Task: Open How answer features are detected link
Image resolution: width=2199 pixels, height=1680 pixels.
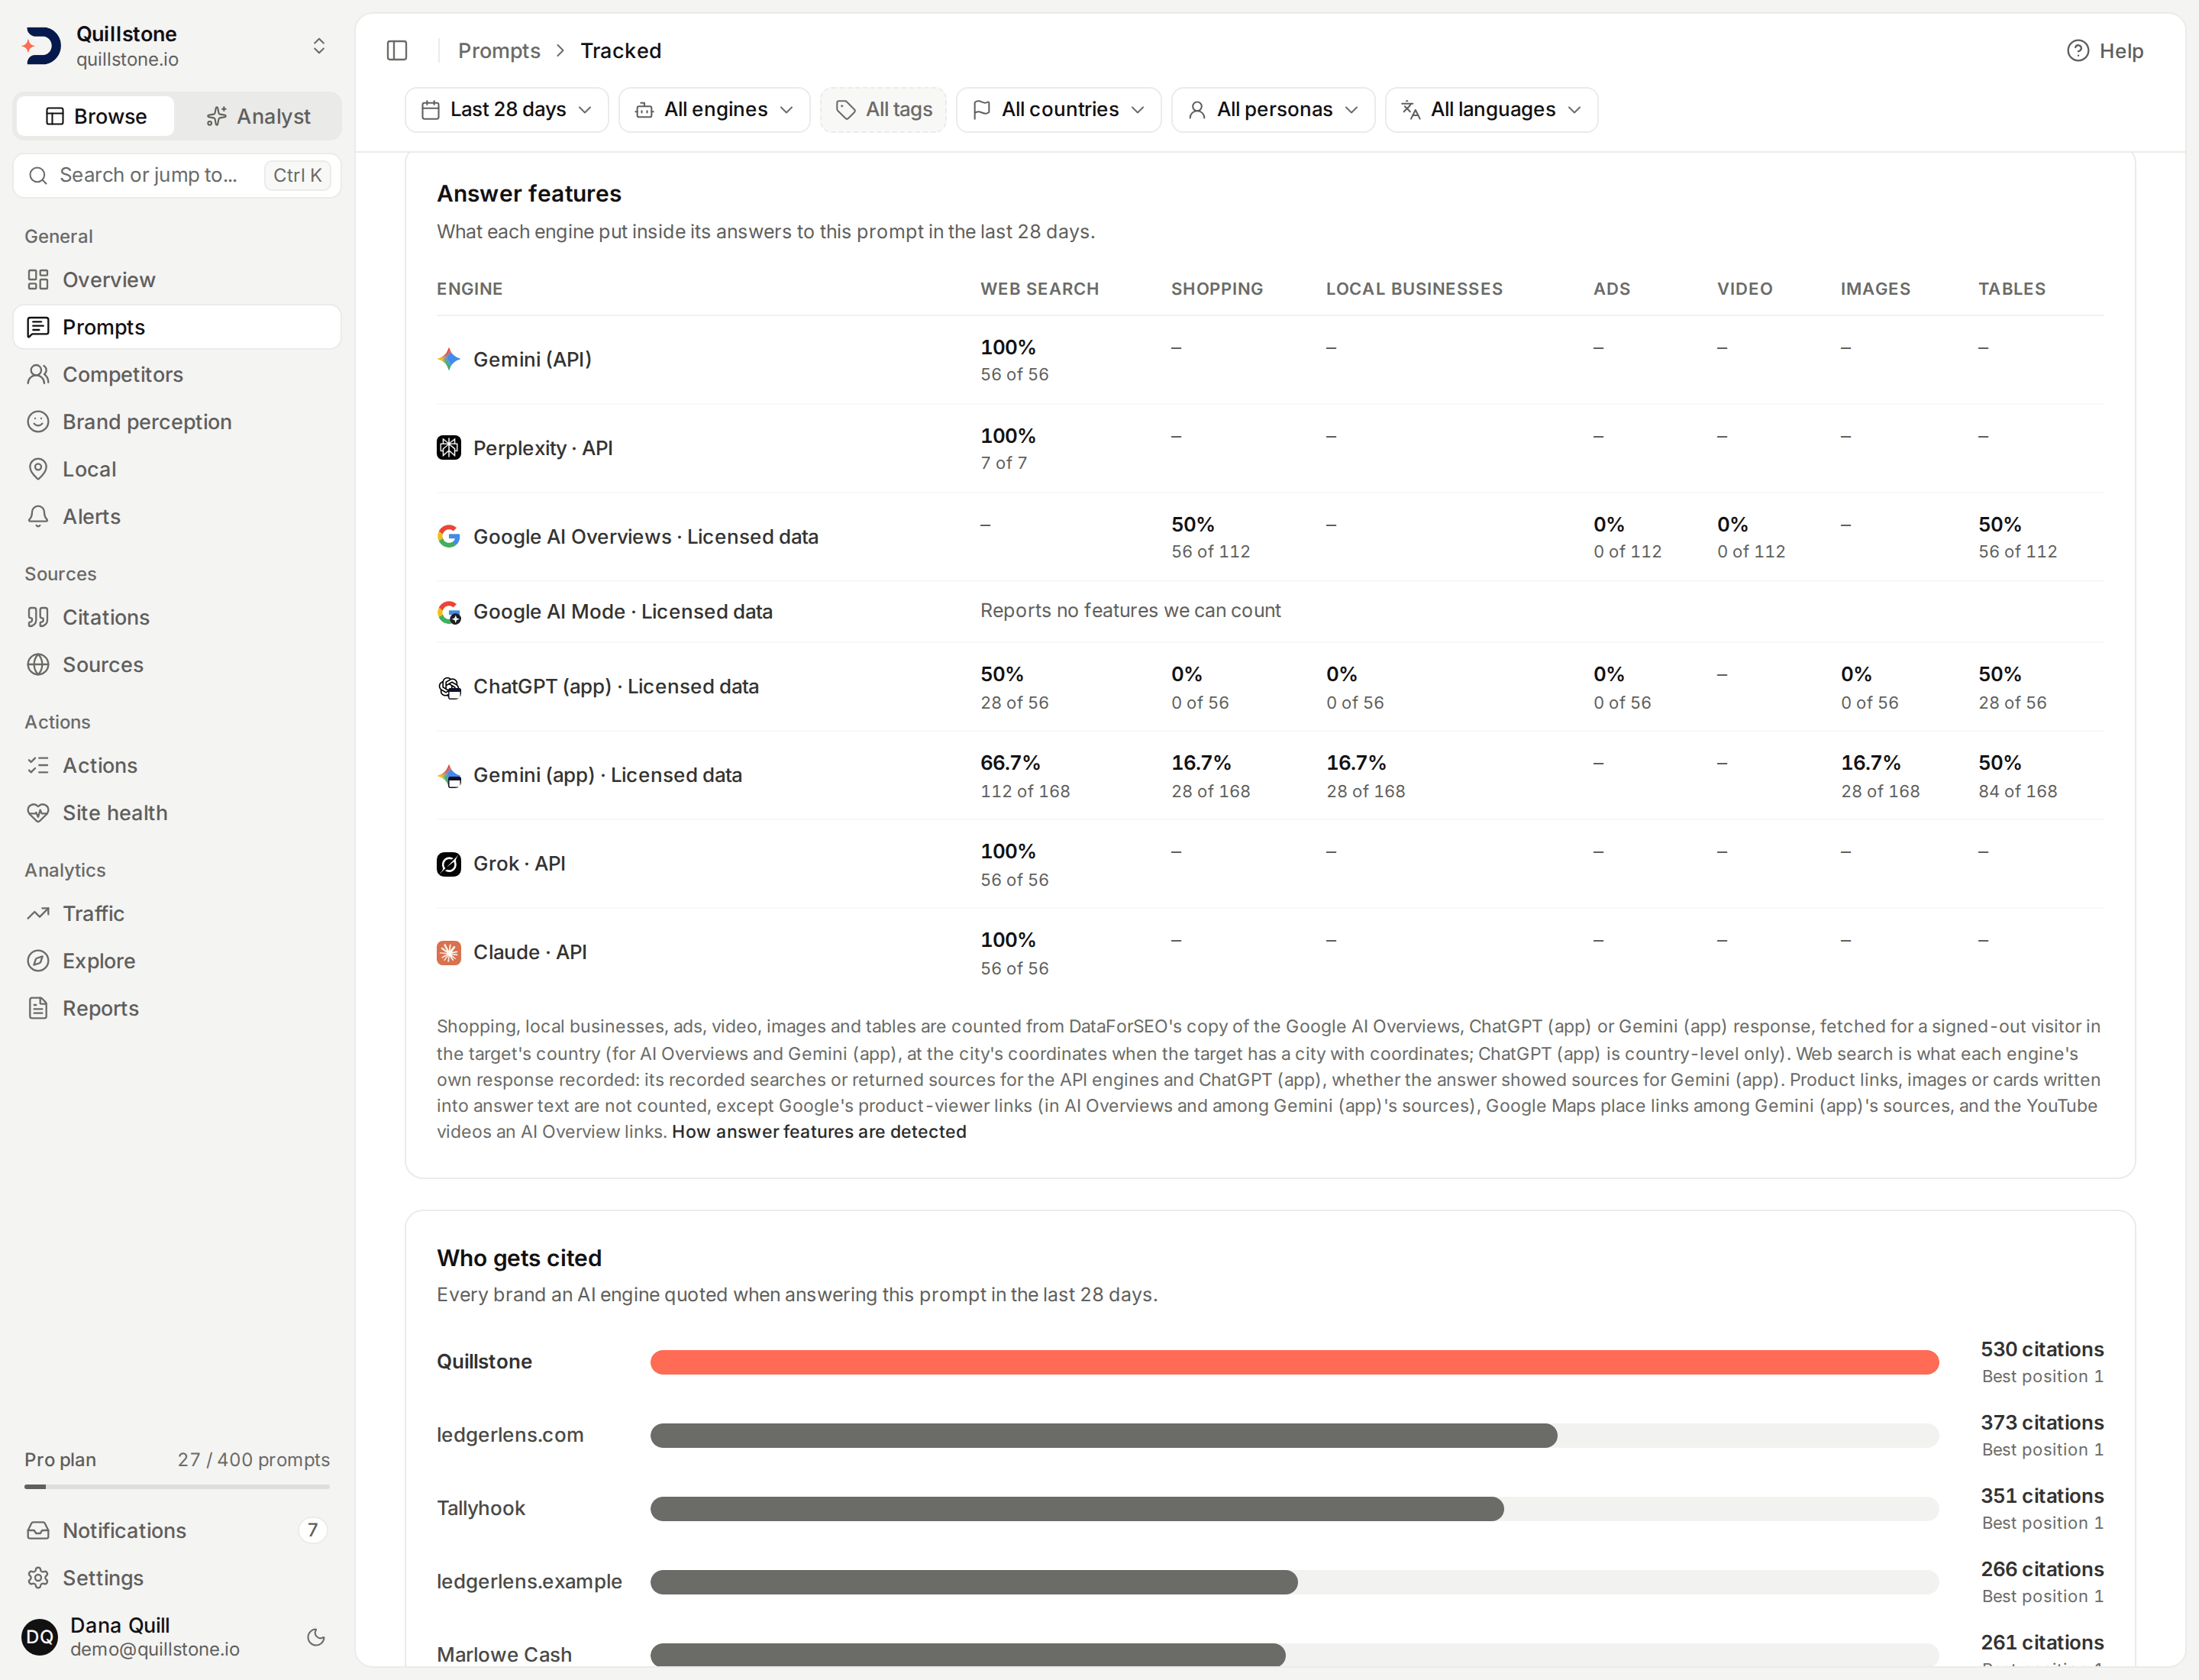Action: coord(819,1132)
